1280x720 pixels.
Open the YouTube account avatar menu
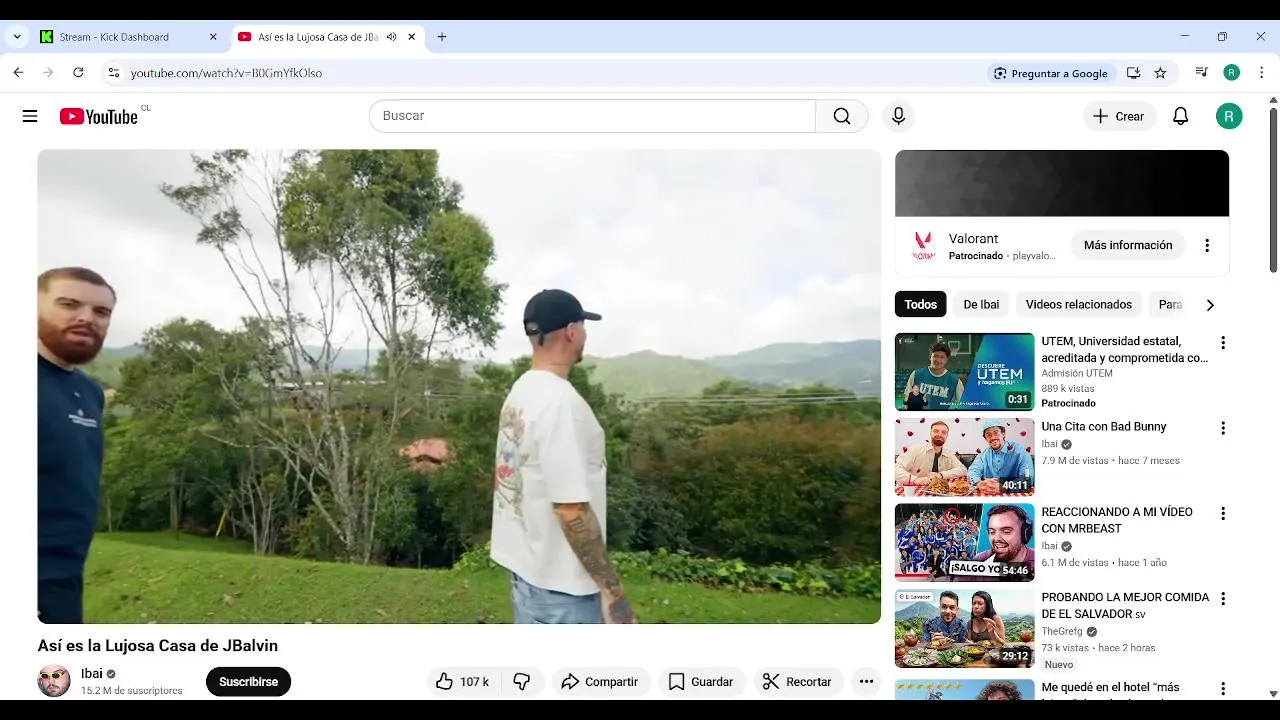tap(1229, 116)
